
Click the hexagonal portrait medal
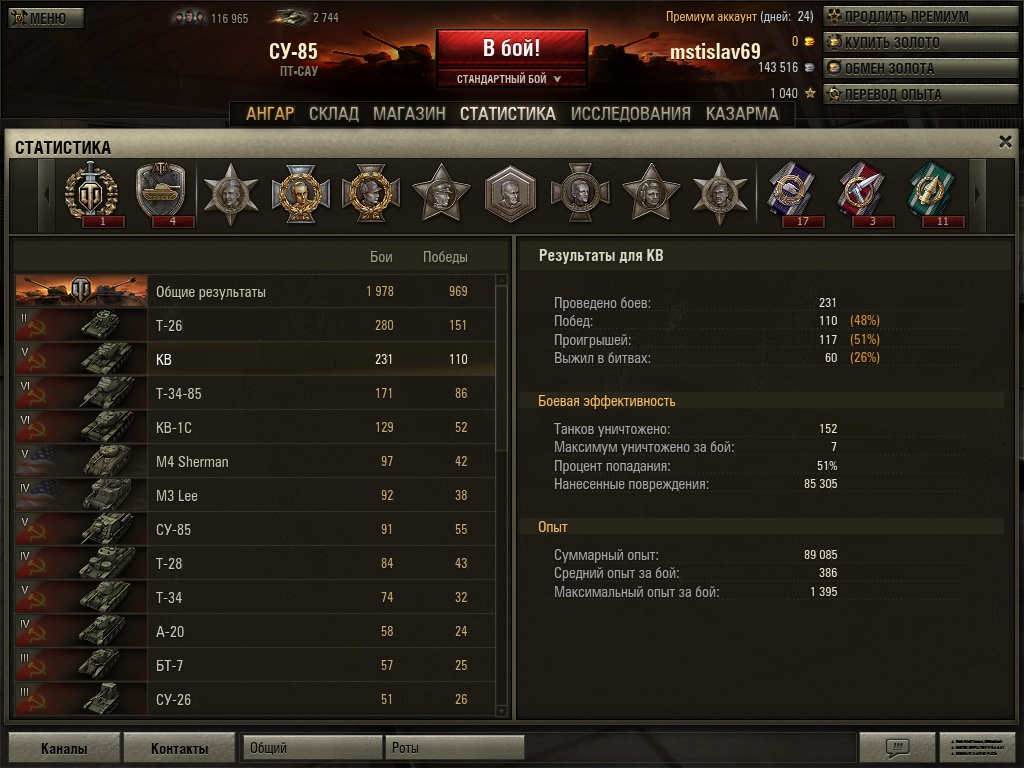(510, 194)
